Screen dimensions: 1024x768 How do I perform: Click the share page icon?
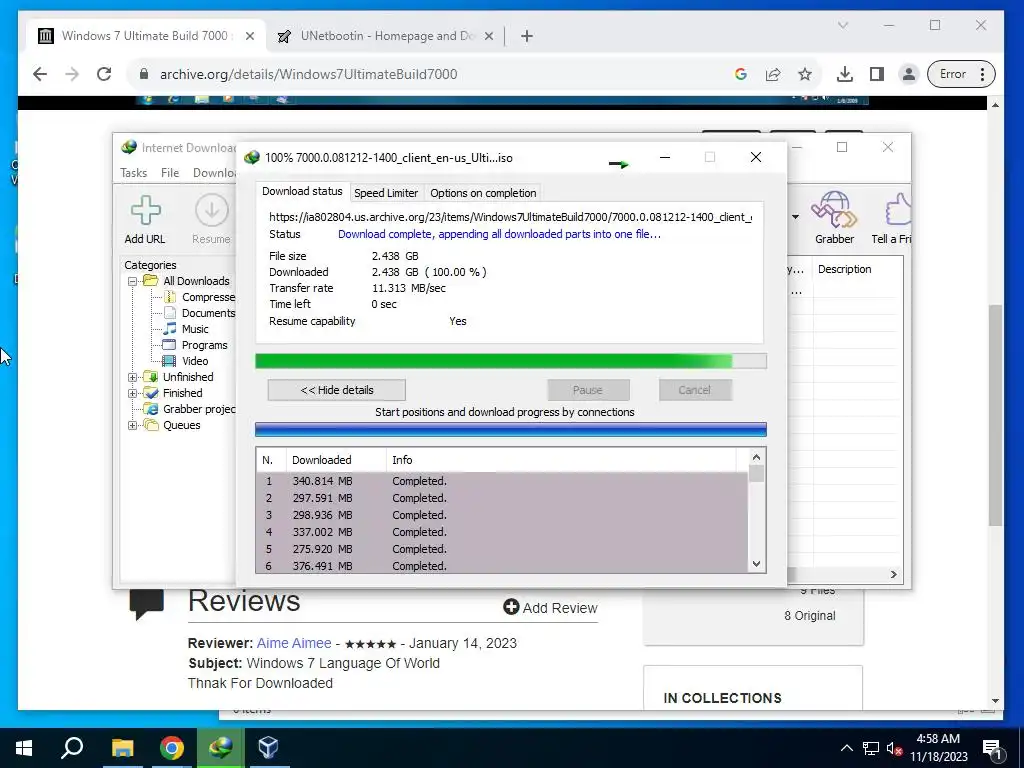click(773, 74)
